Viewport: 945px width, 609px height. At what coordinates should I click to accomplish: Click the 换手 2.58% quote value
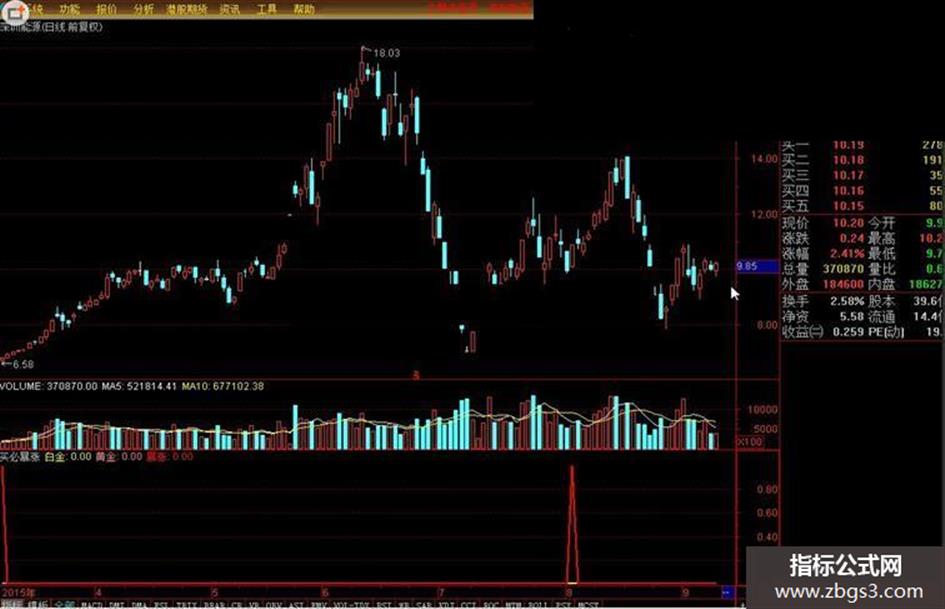coord(847,301)
